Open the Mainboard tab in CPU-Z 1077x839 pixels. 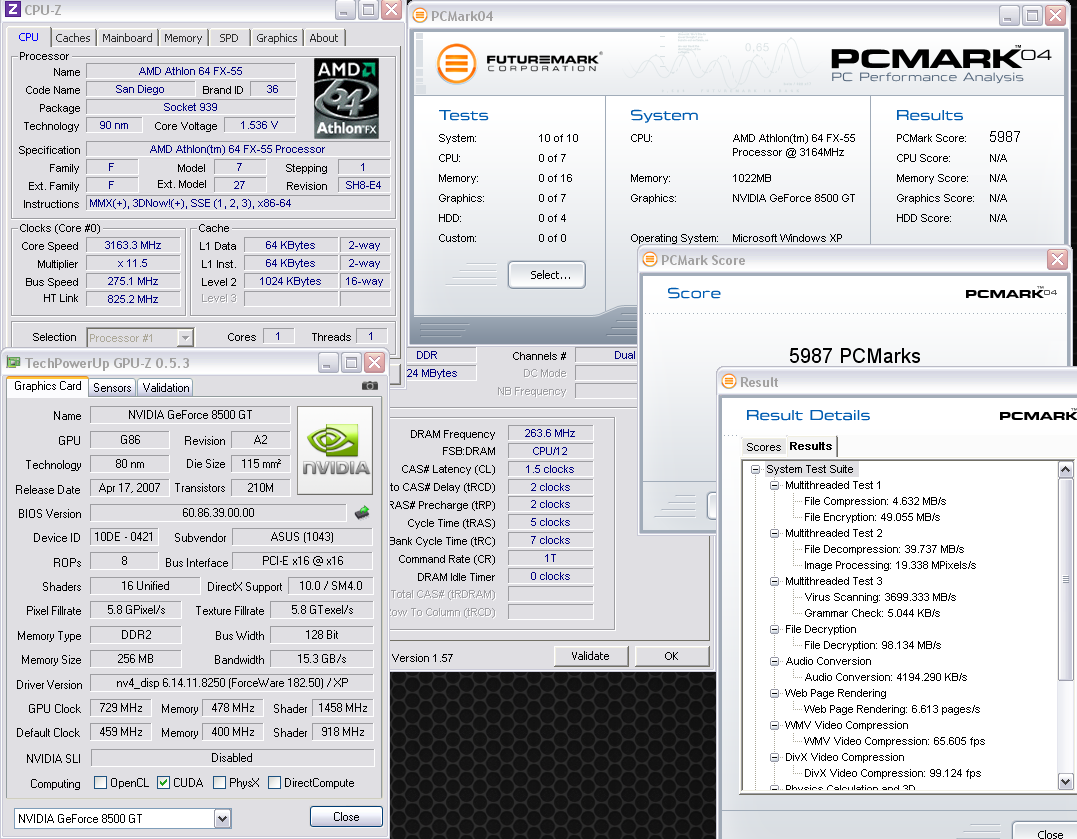(127, 38)
